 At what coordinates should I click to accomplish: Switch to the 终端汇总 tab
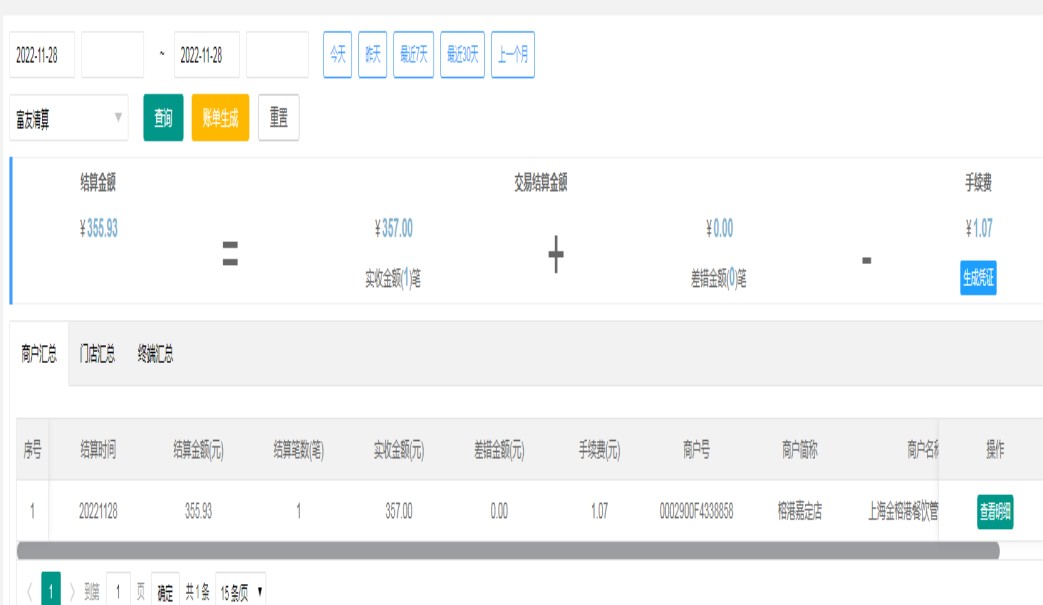click(x=155, y=354)
